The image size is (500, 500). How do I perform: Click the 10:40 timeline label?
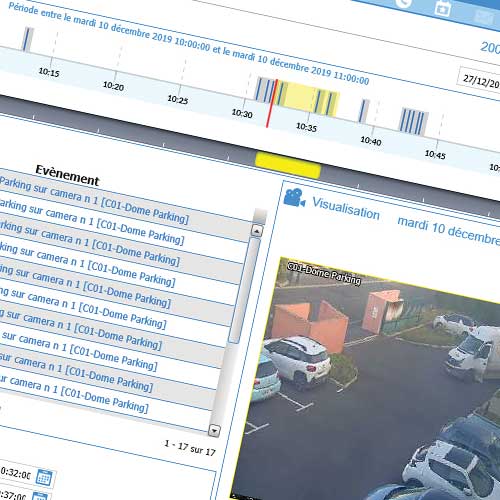[371, 141]
